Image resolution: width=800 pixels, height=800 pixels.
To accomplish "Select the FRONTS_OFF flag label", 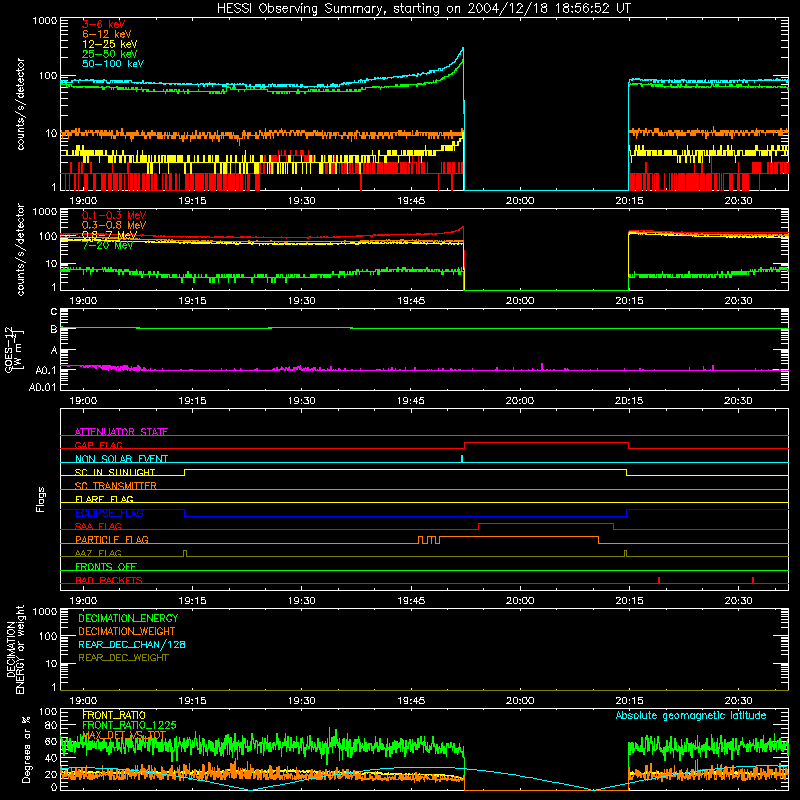I will point(106,566).
